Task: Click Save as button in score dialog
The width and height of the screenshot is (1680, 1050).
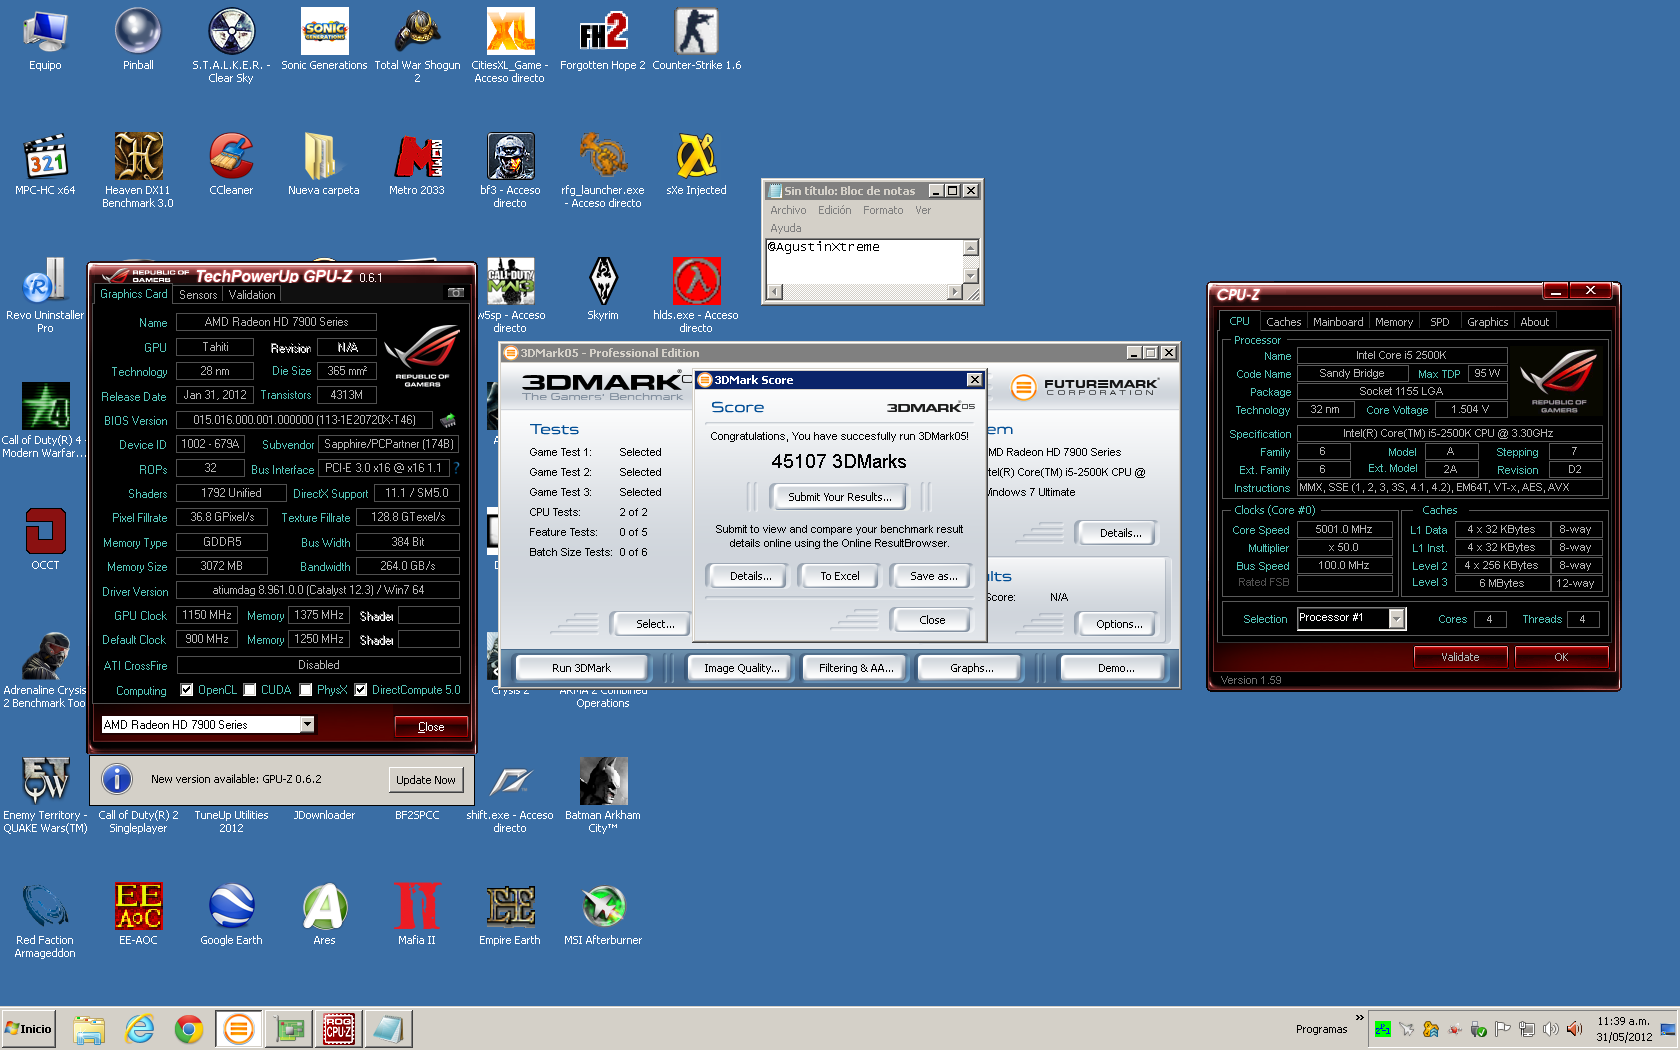Action: (x=933, y=576)
